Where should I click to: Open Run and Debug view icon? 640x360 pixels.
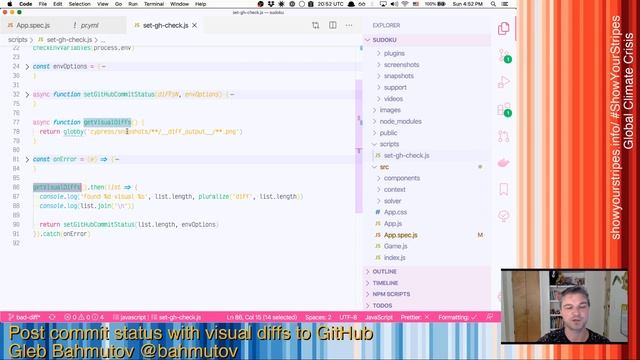504,82
